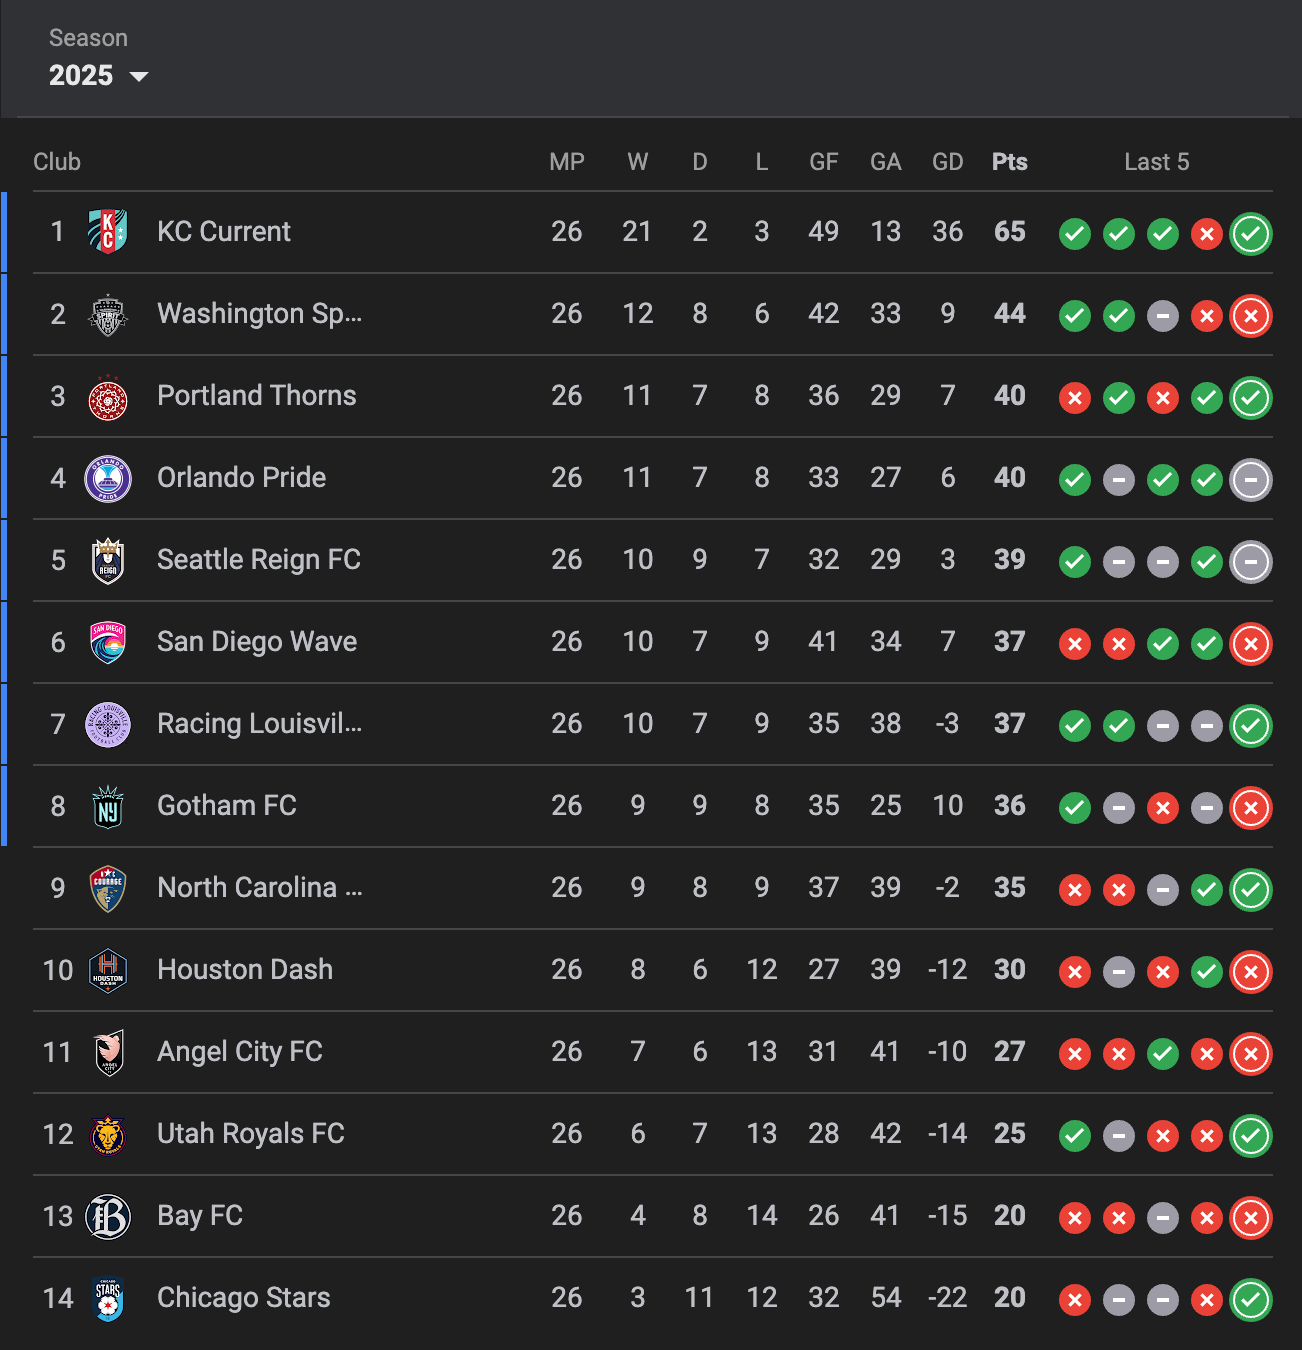This screenshot has width=1302, height=1350.
Task: Select the Pts column header
Action: tap(1010, 162)
